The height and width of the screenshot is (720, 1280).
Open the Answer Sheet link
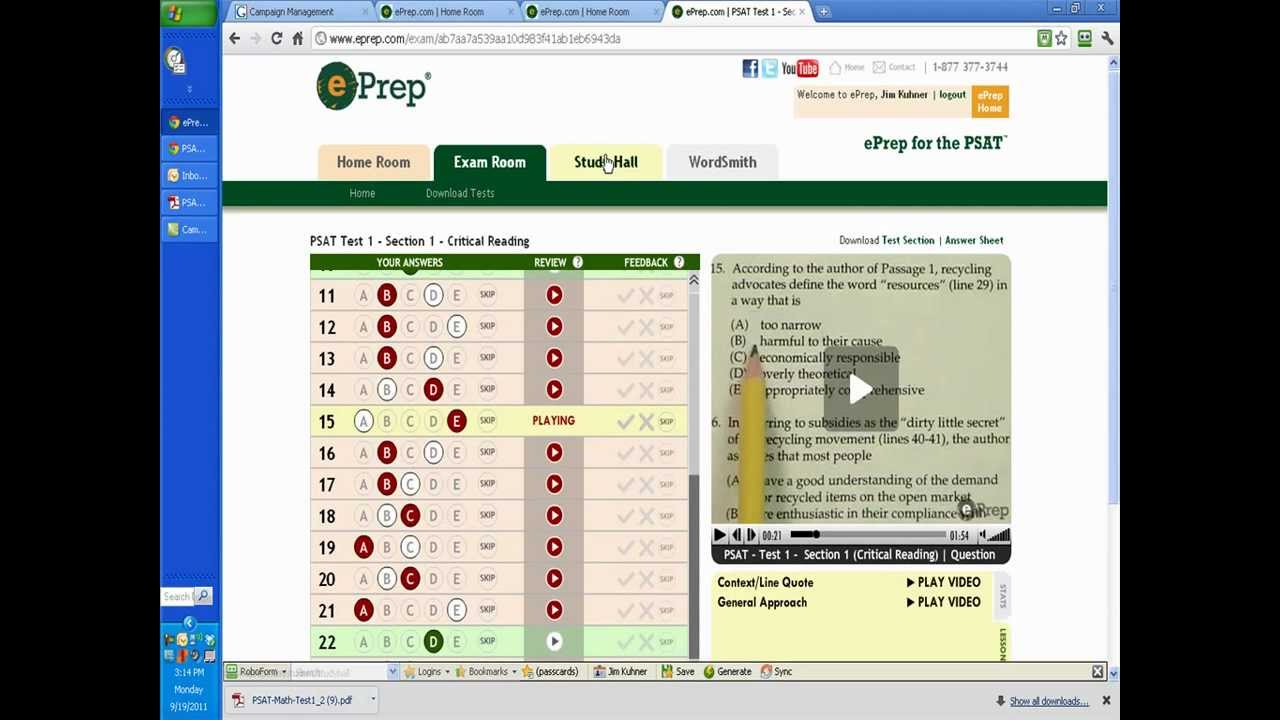point(974,240)
